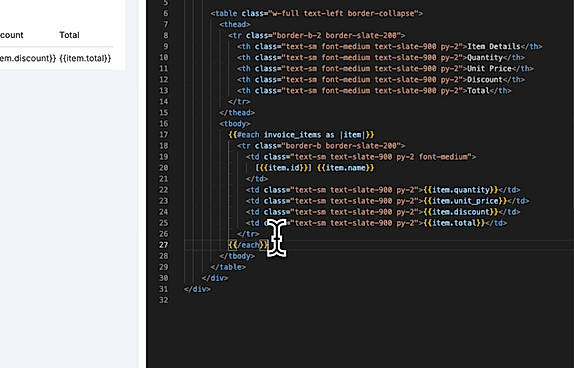The height and width of the screenshot is (368, 574).
Task: Click the opening tbody tag
Action: pos(235,124)
